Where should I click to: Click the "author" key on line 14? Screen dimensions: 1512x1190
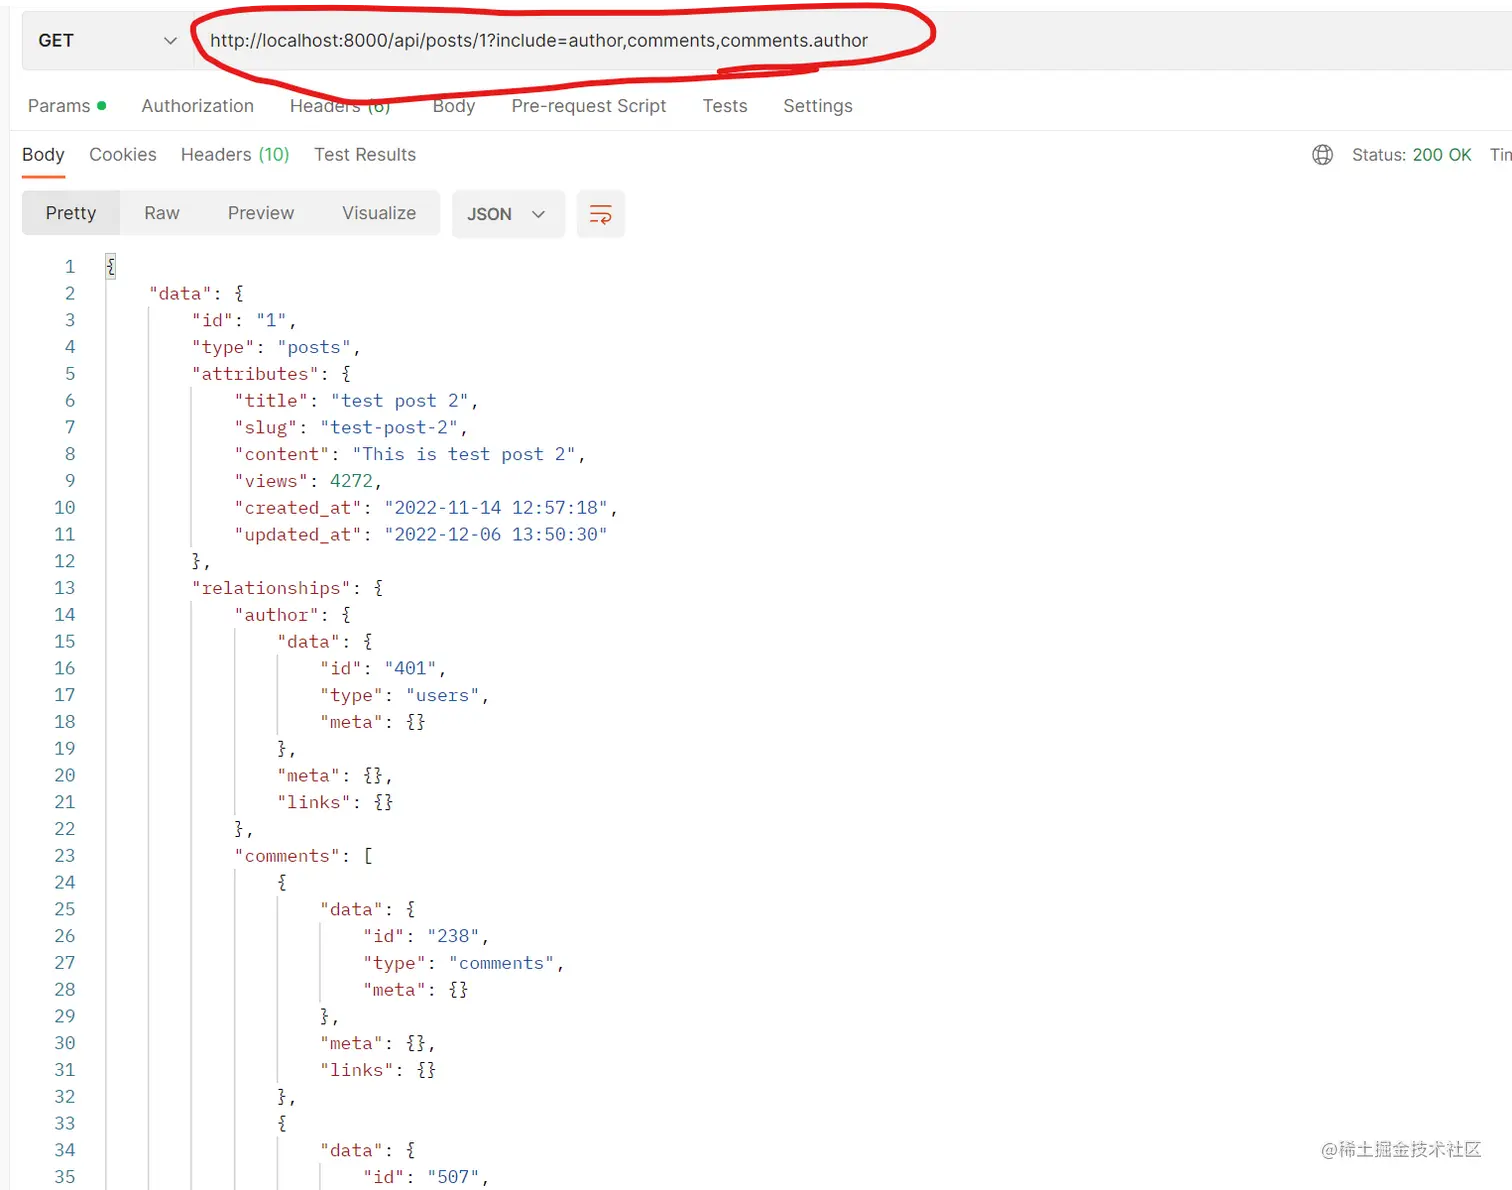(276, 615)
